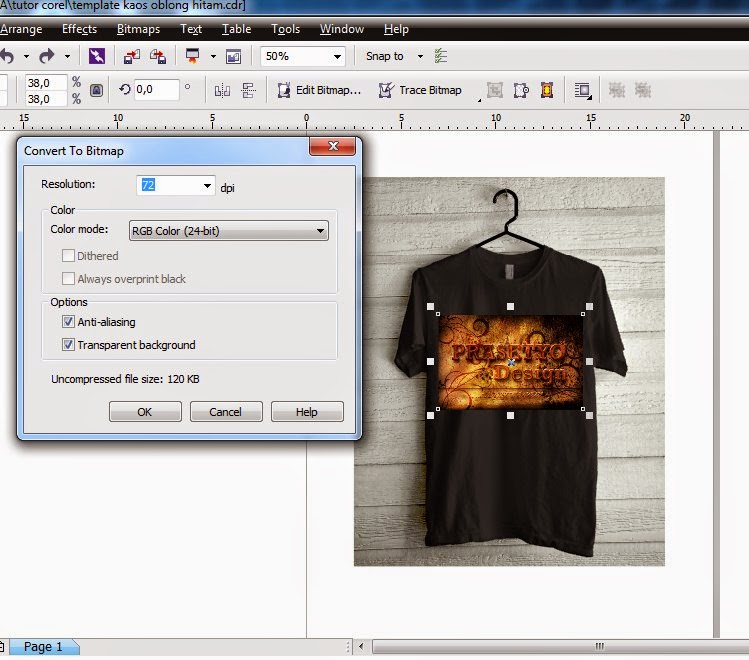Open the Effects menu

(79, 29)
